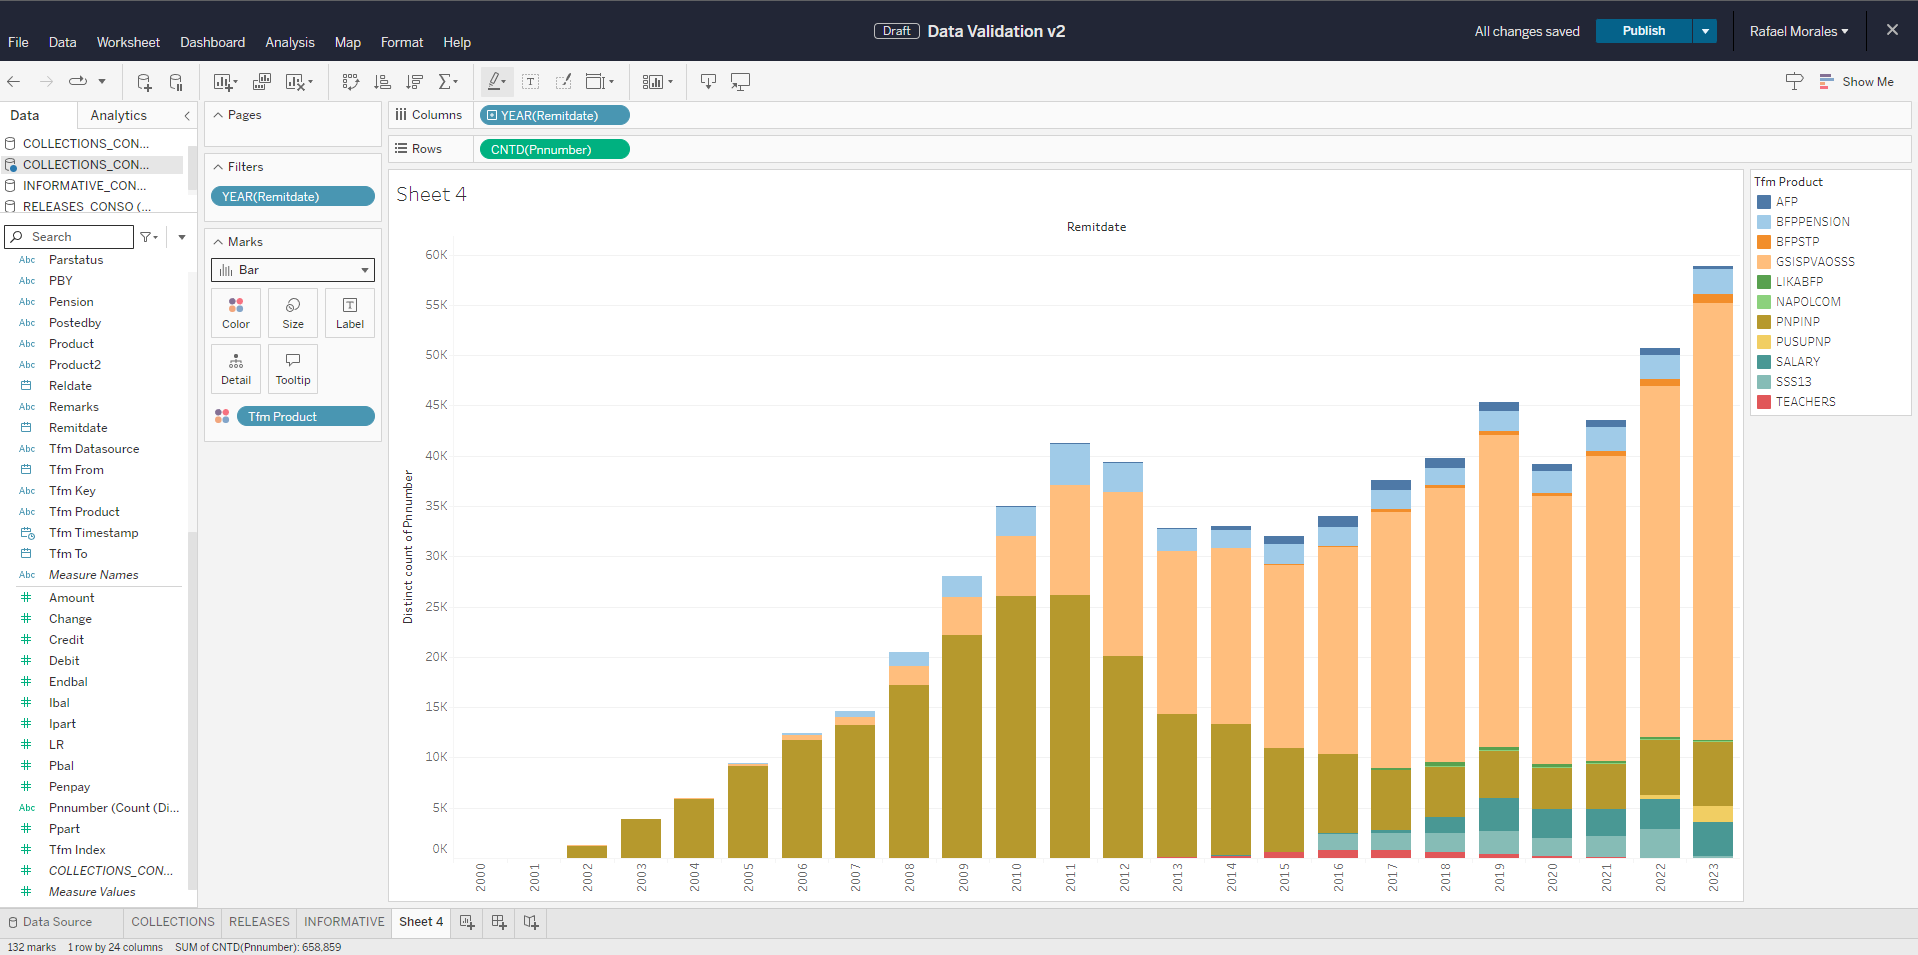
Task: Click the Size marks card
Action: click(293, 313)
